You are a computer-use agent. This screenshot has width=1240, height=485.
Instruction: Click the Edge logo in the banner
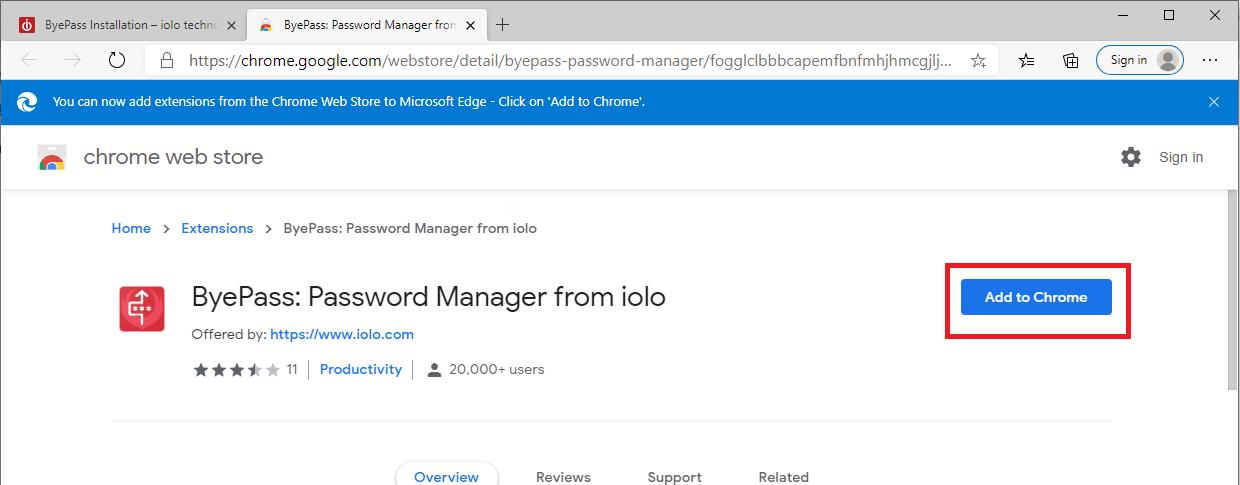[28, 101]
